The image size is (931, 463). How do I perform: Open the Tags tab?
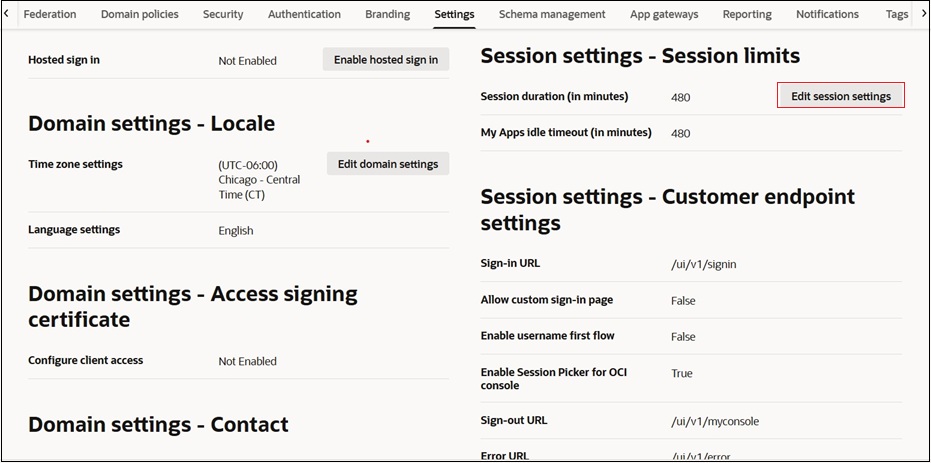click(x=896, y=14)
